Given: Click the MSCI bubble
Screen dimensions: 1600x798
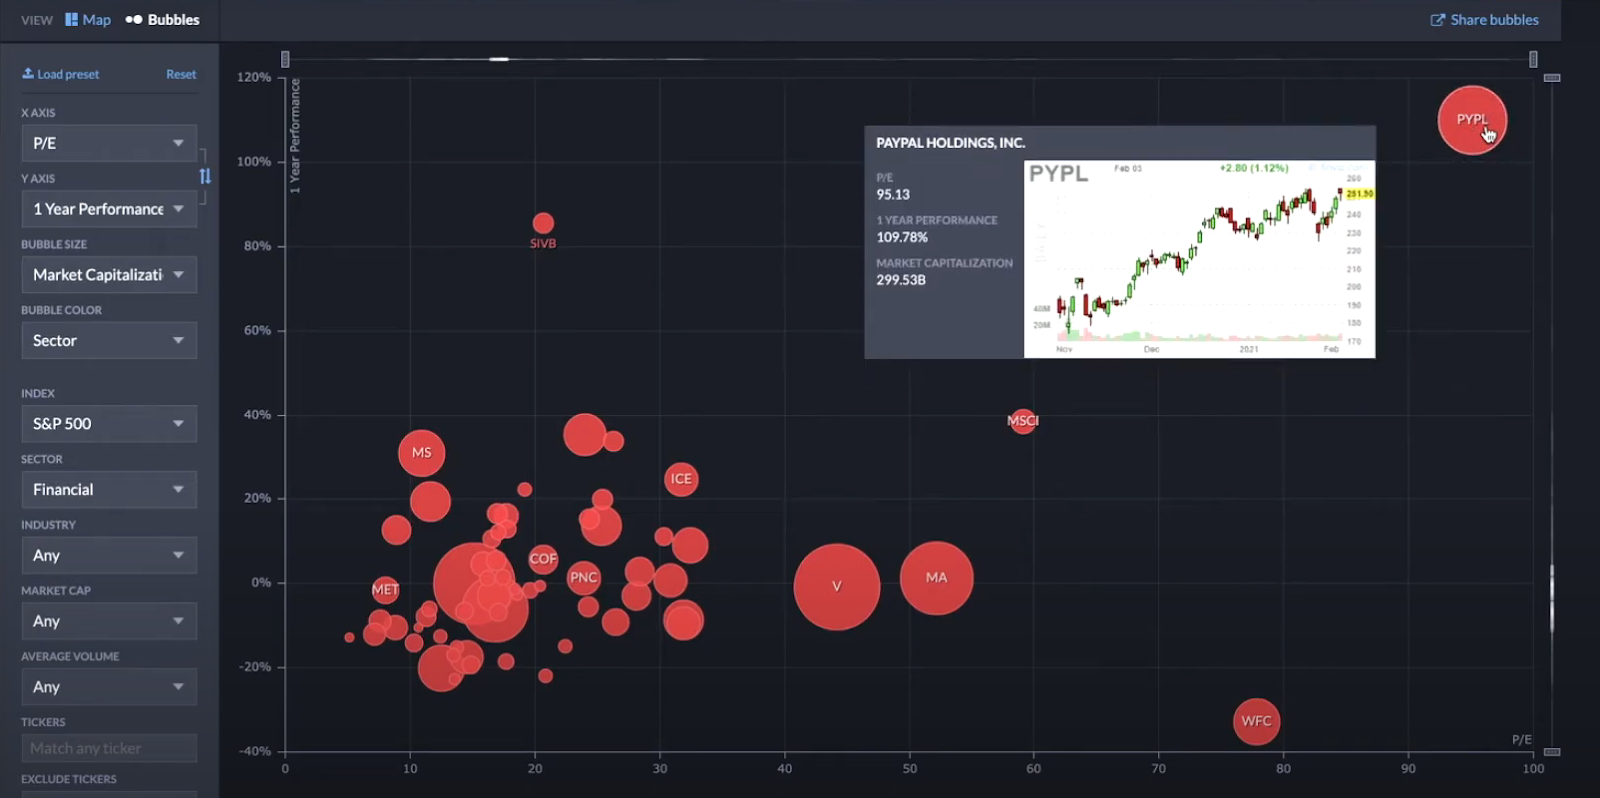Looking at the screenshot, I should tap(1023, 421).
